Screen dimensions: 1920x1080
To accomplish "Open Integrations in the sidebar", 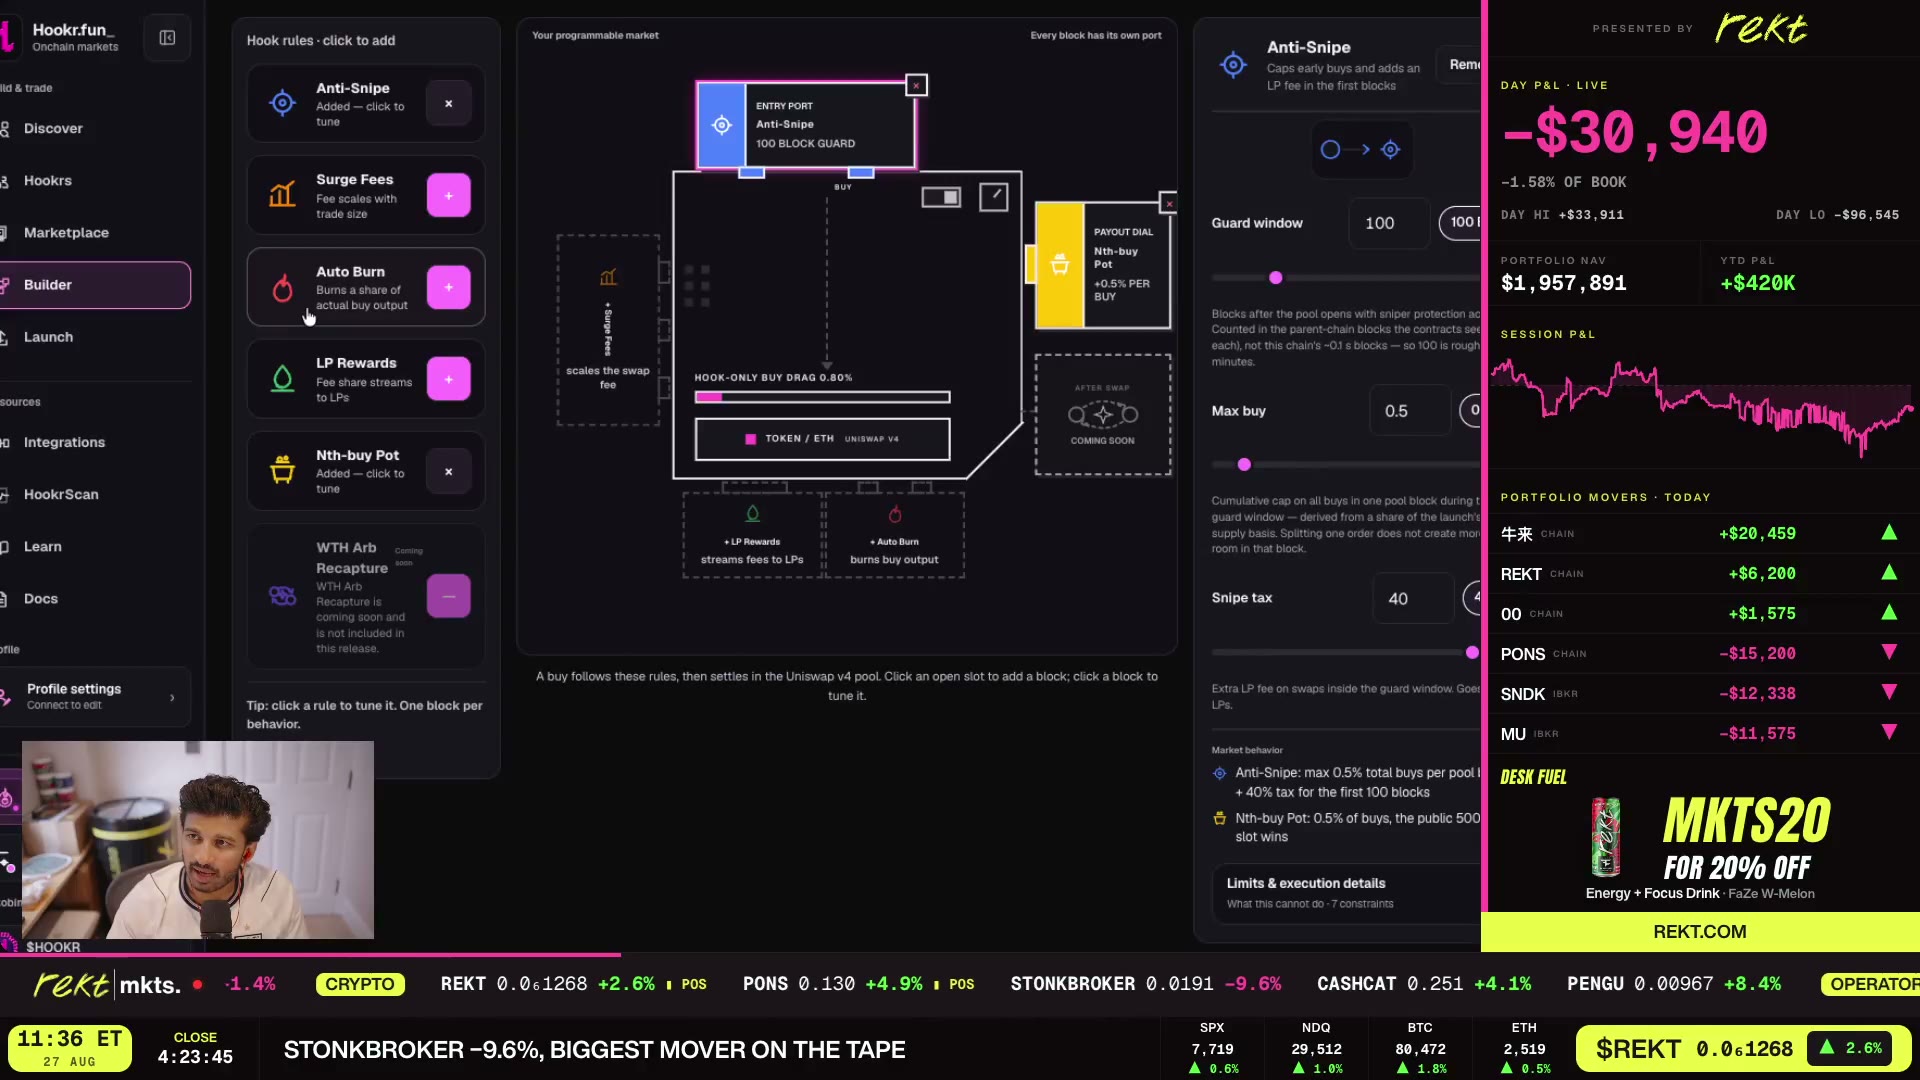I will click(x=64, y=443).
